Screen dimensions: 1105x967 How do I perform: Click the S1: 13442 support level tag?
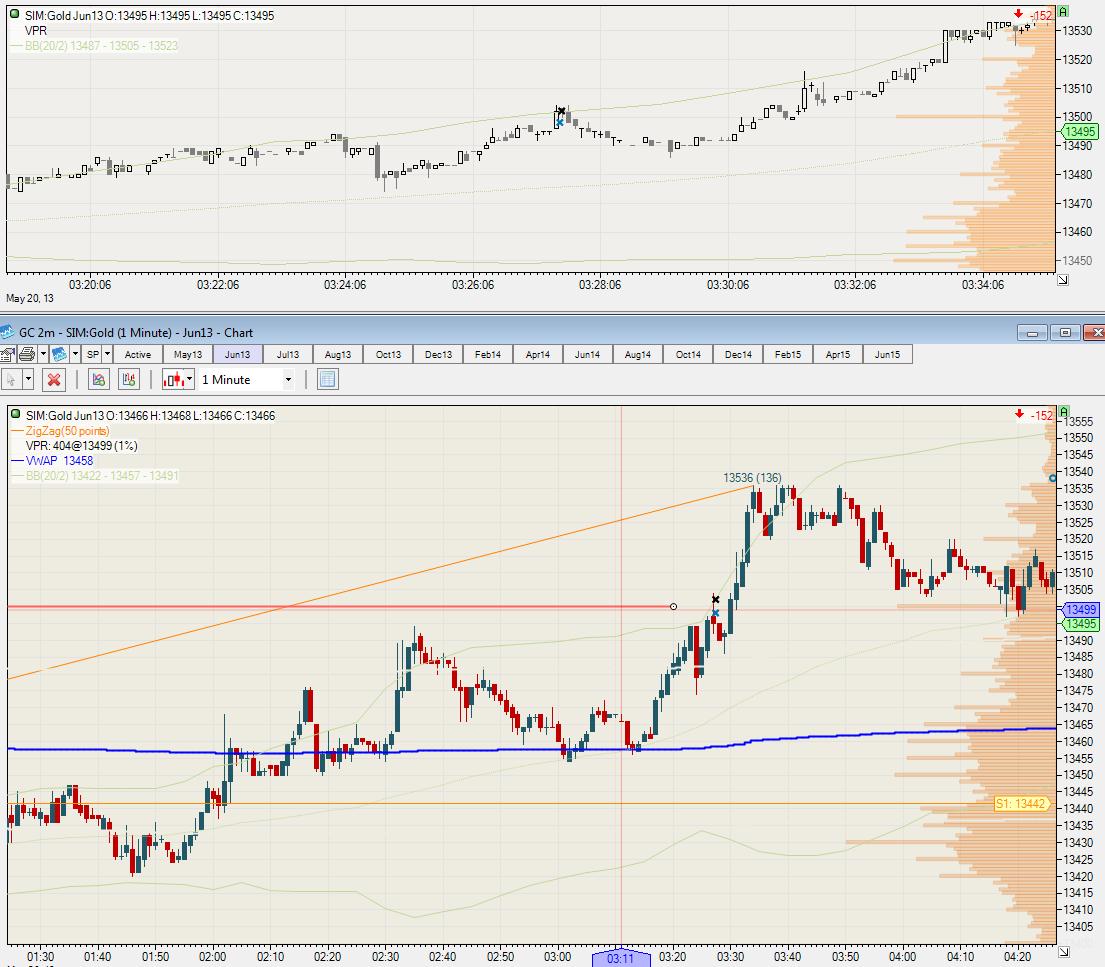coord(1022,803)
